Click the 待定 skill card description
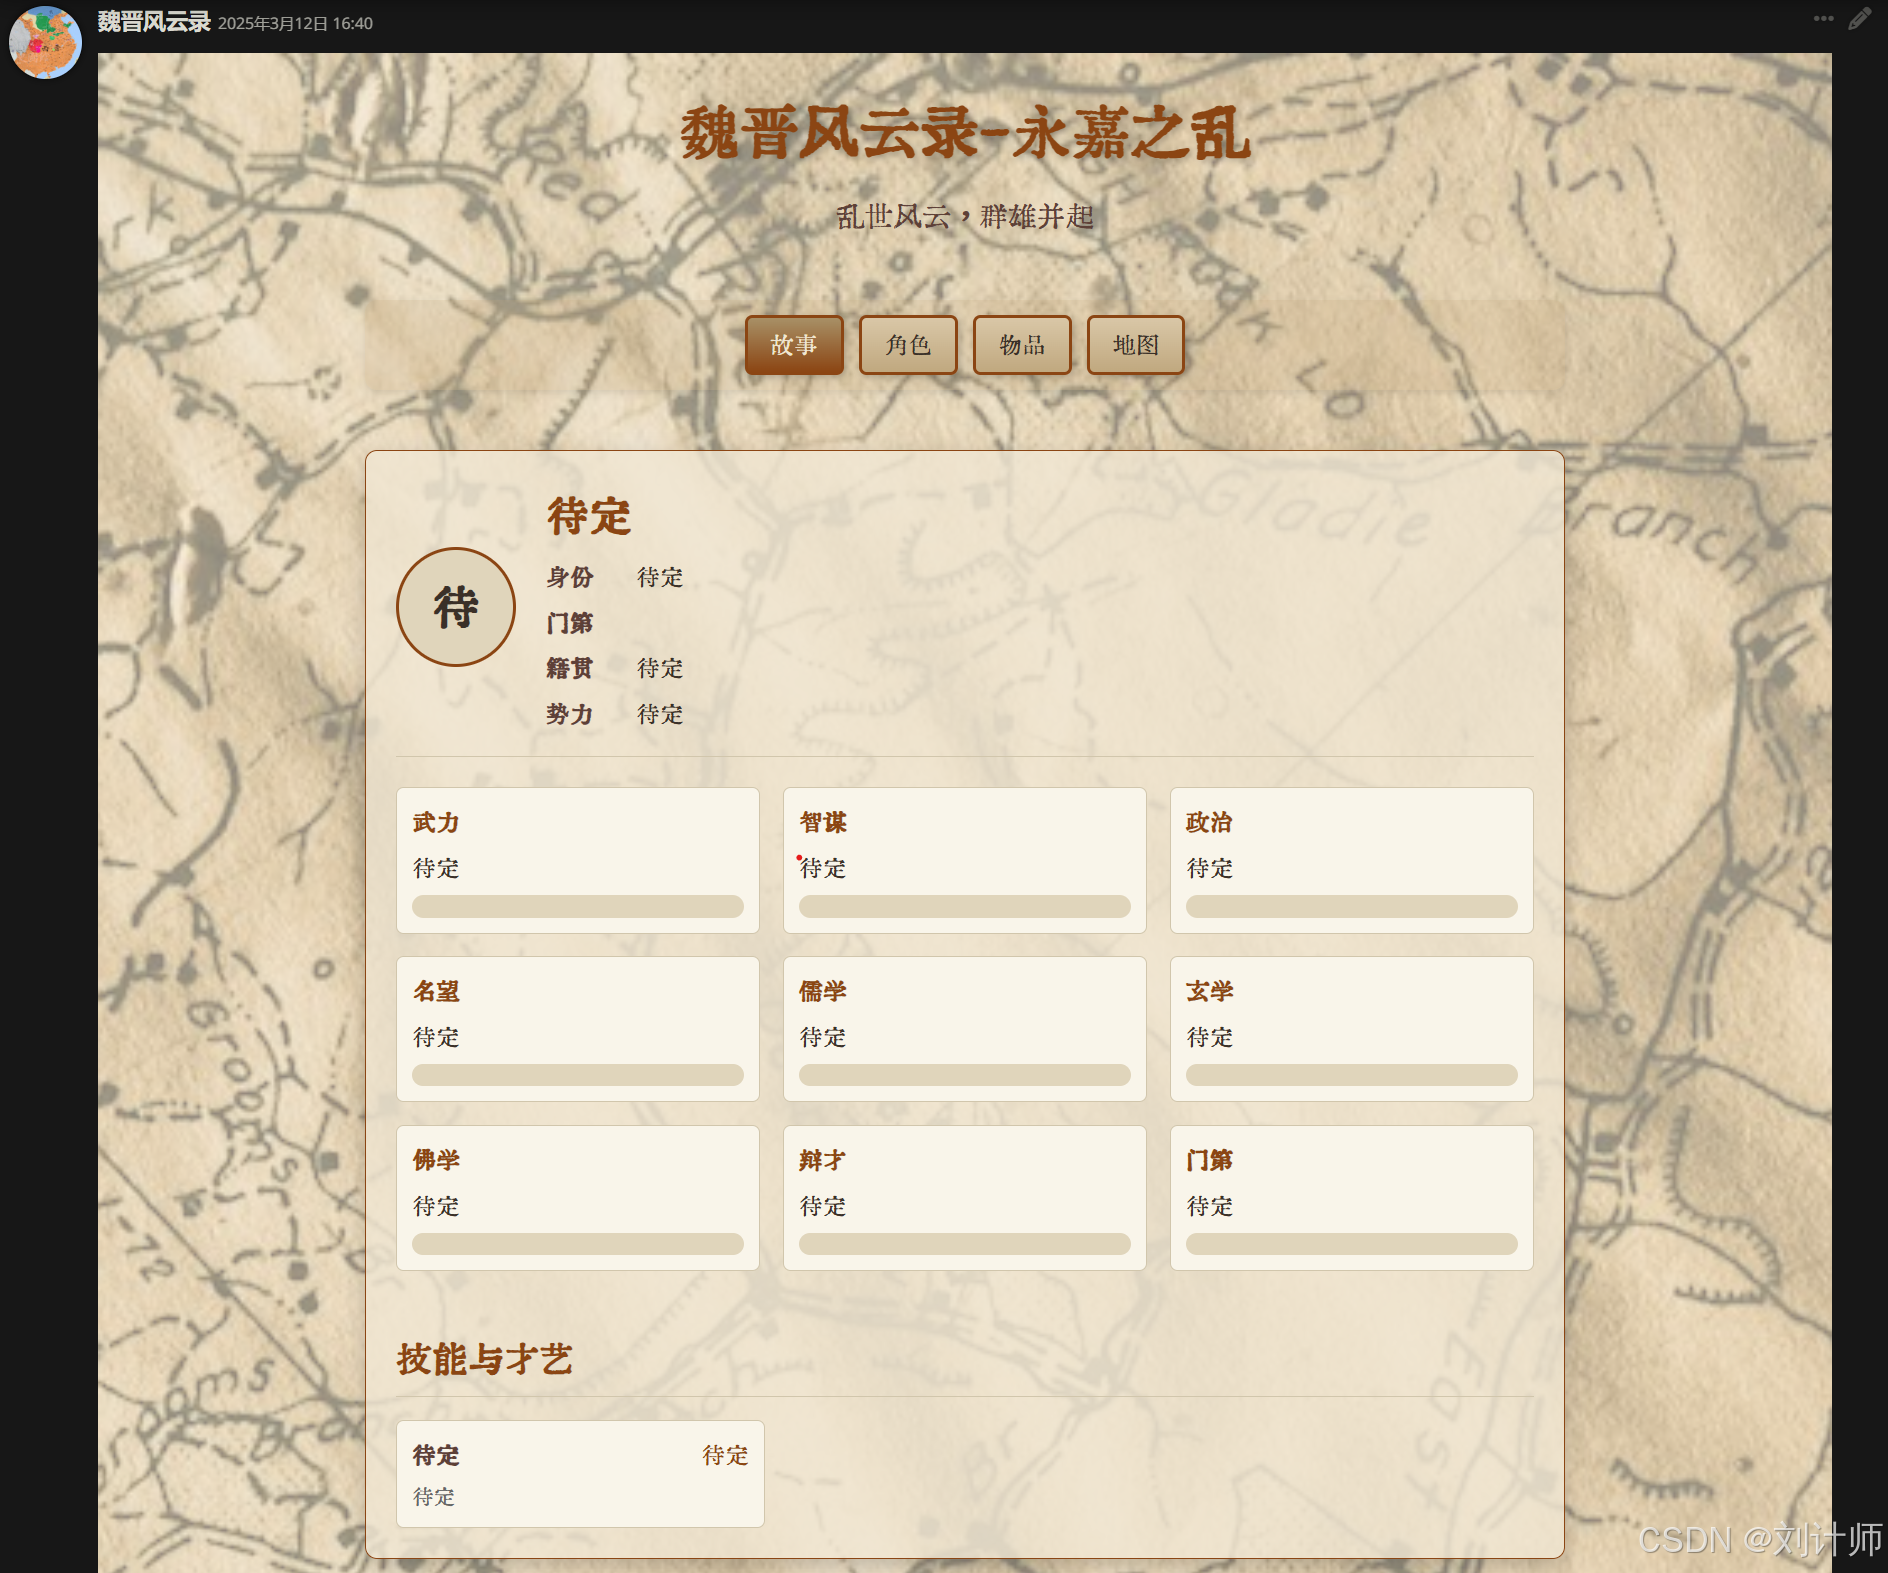This screenshot has height=1573, width=1888. tap(434, 1498)
